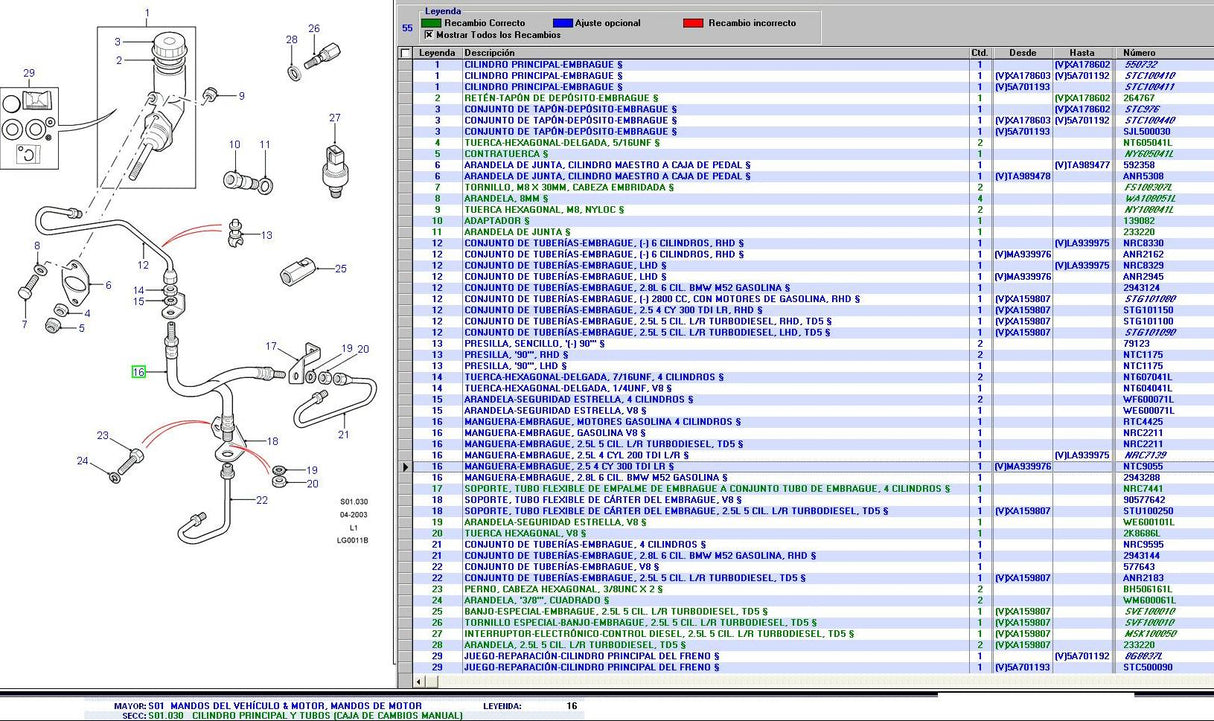Tick the select-all checkbox in table header
The image size is (1214, 721).
[x=405, y=53]
